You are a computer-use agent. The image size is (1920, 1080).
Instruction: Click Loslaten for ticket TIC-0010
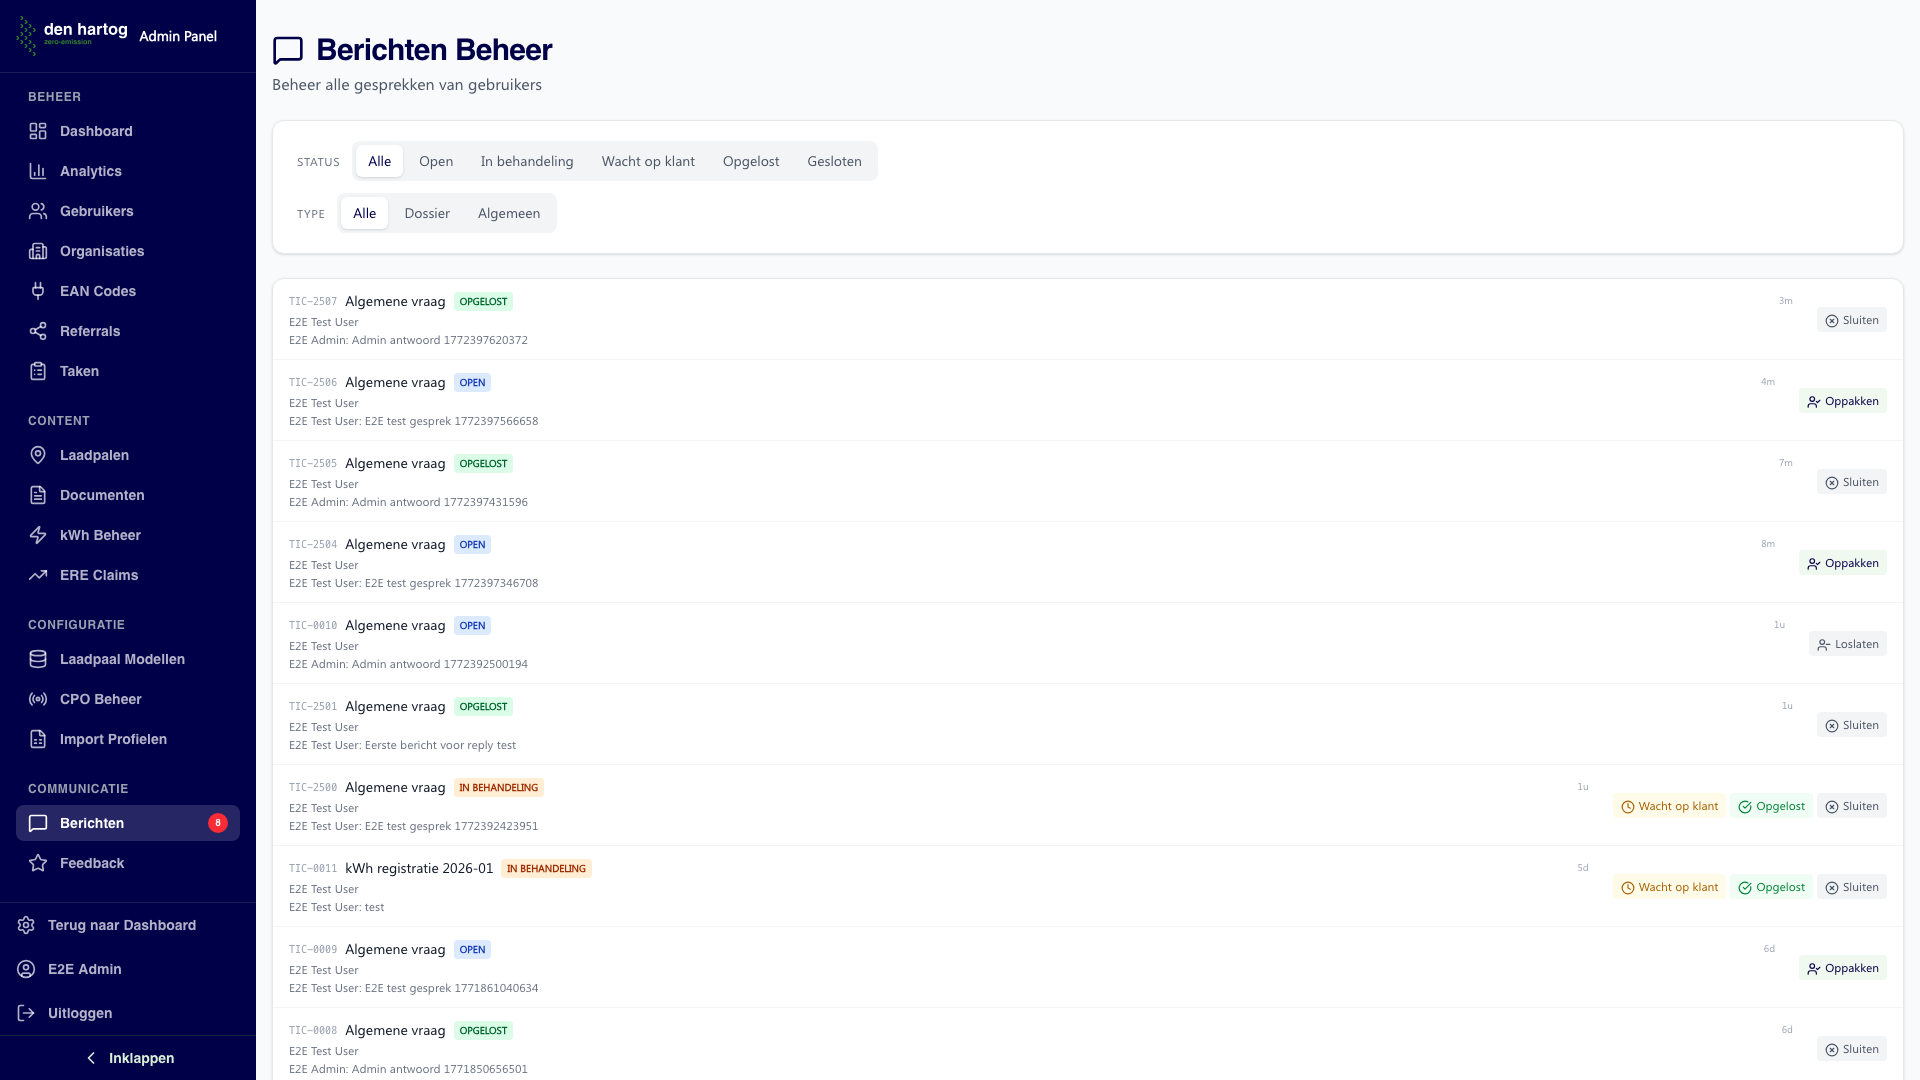tap(1847, 644)
